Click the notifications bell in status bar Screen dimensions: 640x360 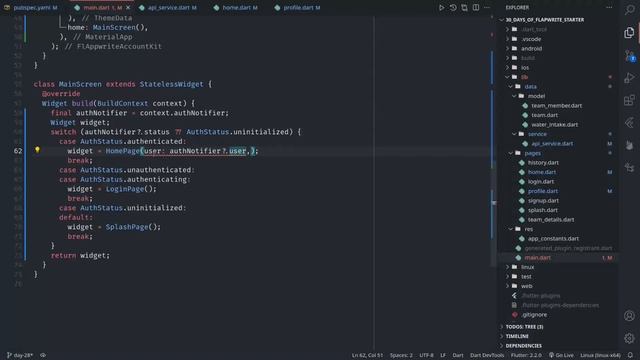click(x=630, y=355)
